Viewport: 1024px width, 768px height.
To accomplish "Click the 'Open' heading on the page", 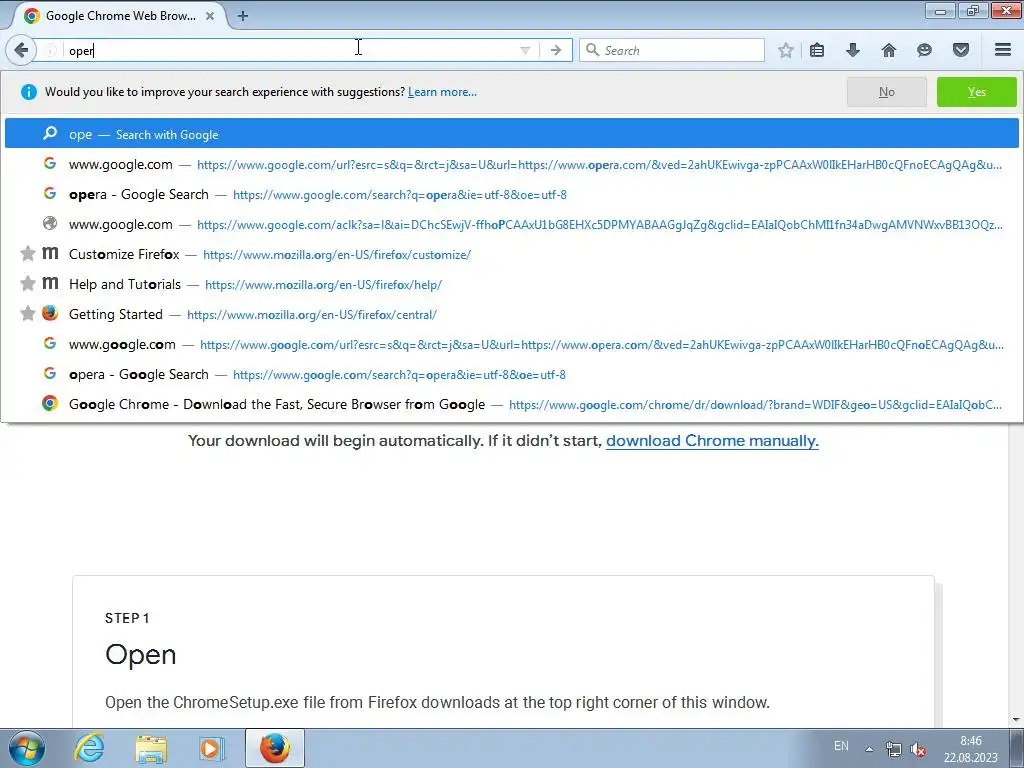I will [x=140, y=654].
